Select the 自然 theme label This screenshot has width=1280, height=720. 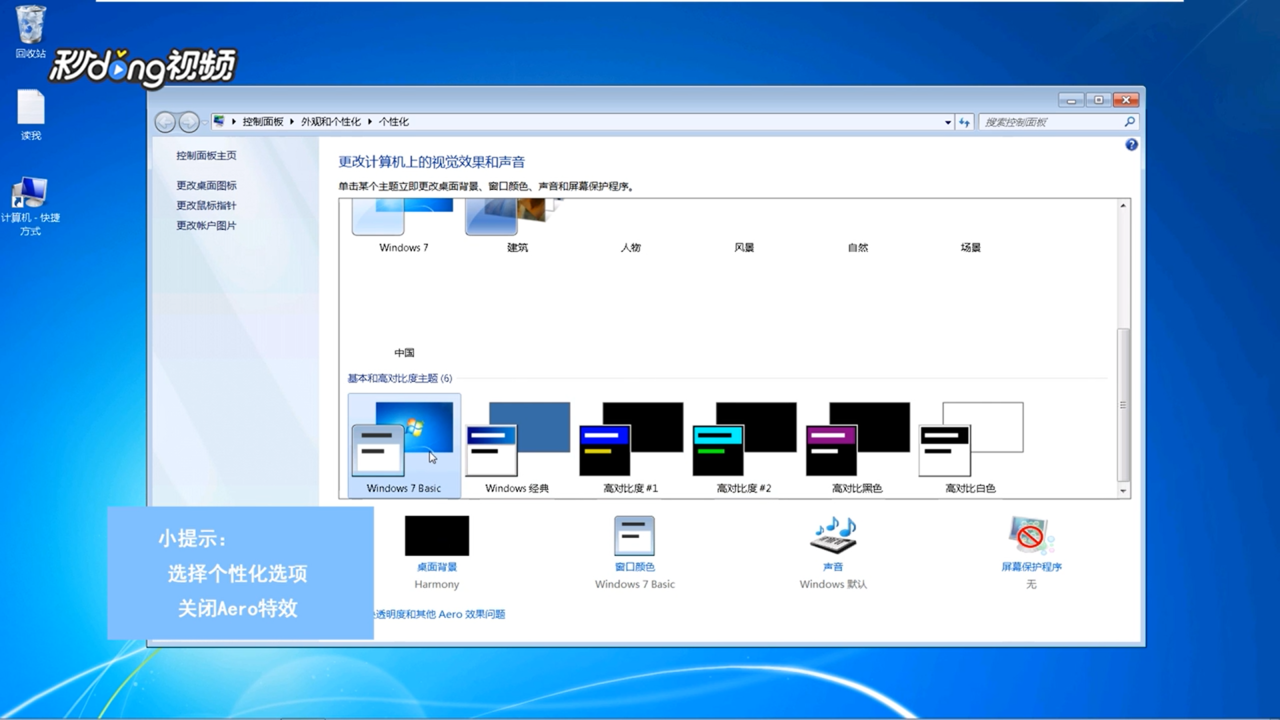tap(858, 248)
